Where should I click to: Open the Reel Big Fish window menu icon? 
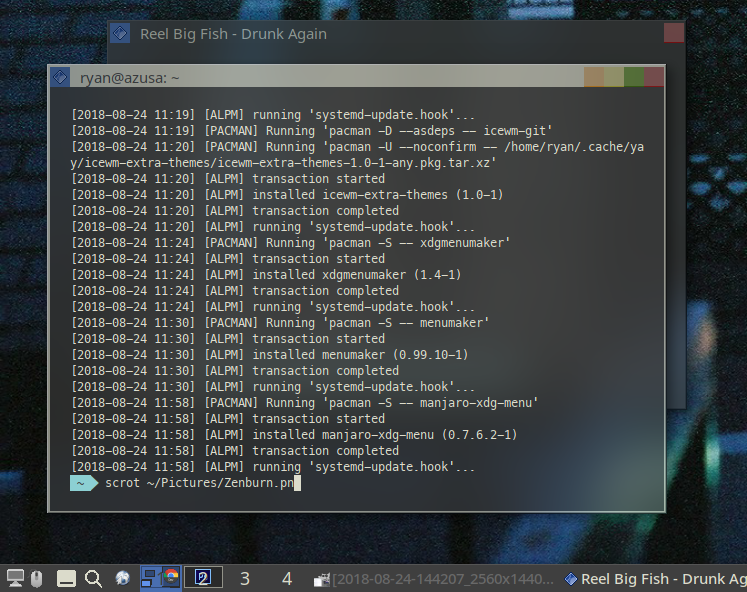tap(120, 33)
